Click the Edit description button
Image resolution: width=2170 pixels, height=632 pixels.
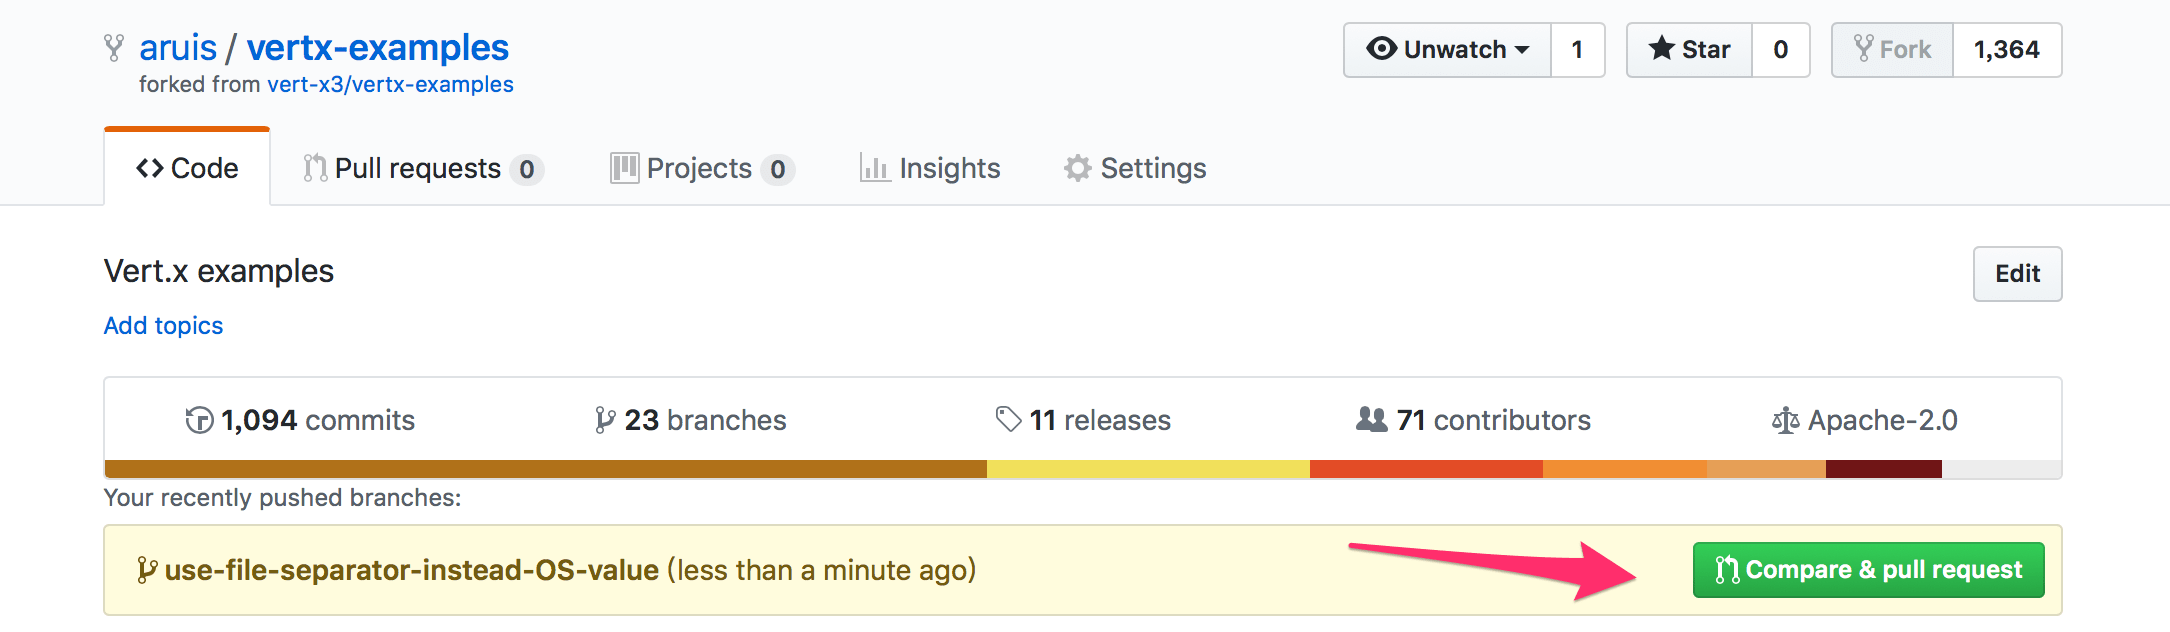tap(2016, 274)
